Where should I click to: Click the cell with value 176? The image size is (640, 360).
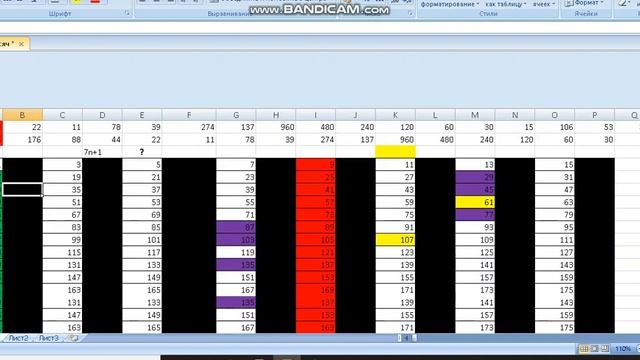pyautogui.click(x=22, y=140)
